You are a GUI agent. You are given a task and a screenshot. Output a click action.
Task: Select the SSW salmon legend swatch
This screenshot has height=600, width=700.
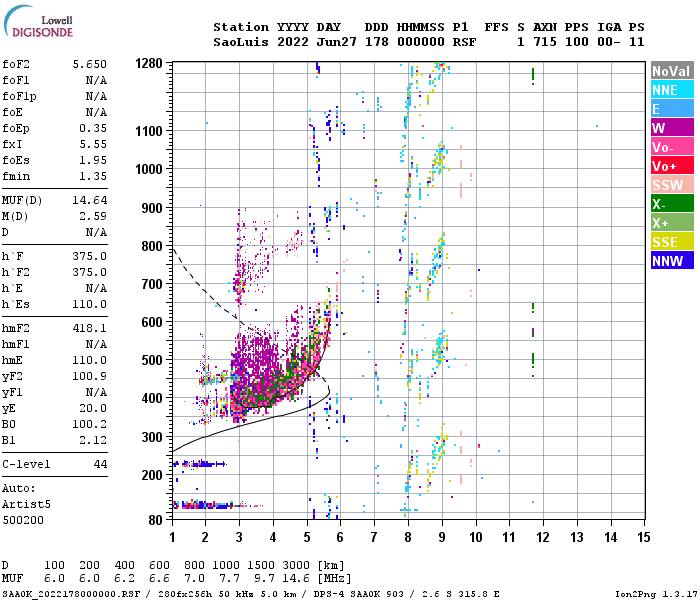tap(672, 185)
